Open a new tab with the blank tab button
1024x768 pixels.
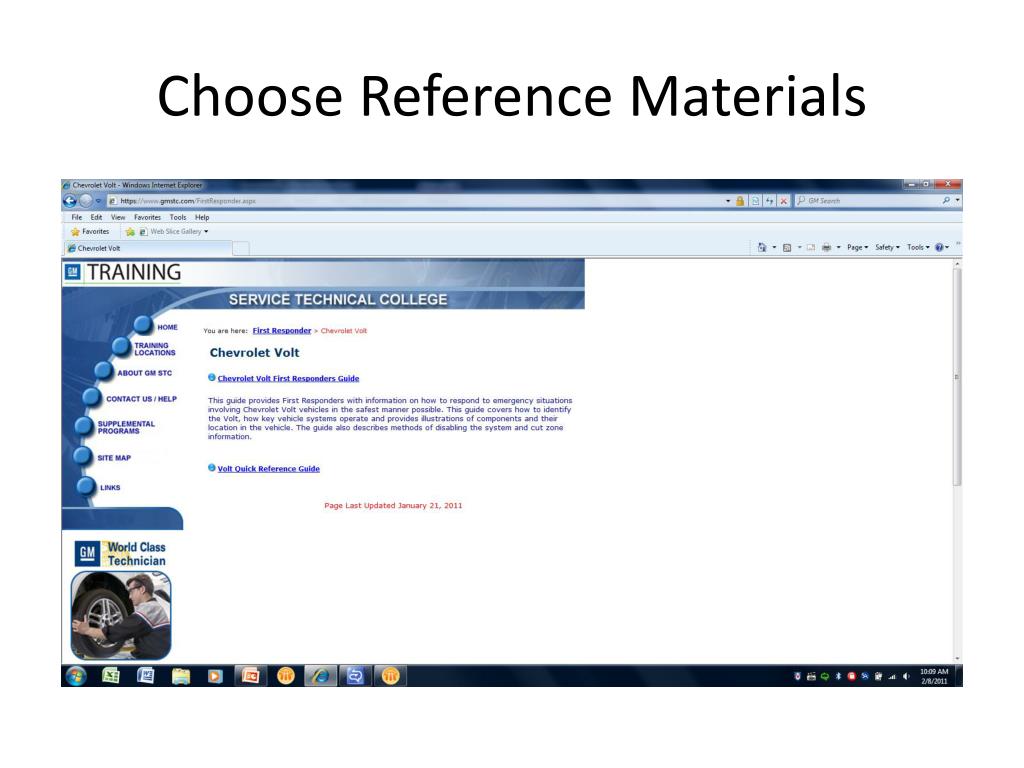(x=241, y=248)
